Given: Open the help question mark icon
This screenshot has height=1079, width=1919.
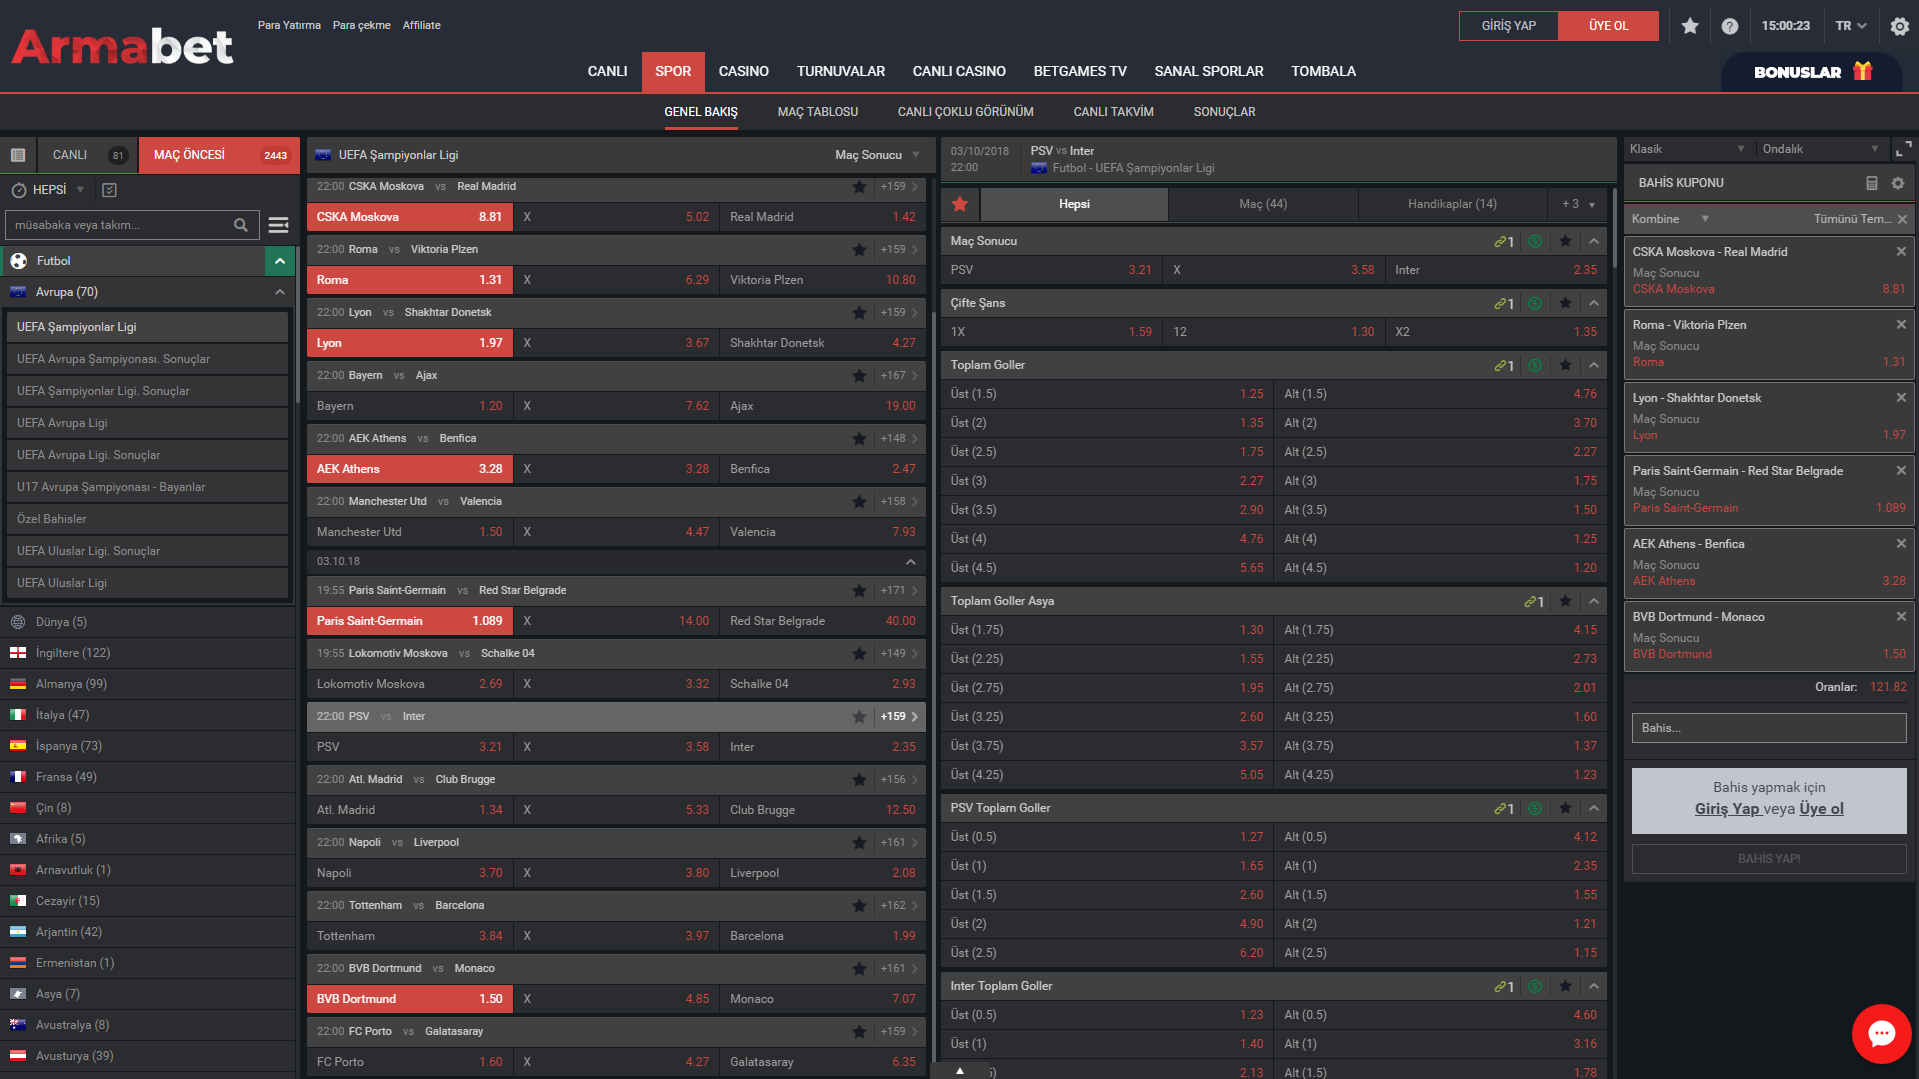Looking at the screenshot, I should point(1729,26).
